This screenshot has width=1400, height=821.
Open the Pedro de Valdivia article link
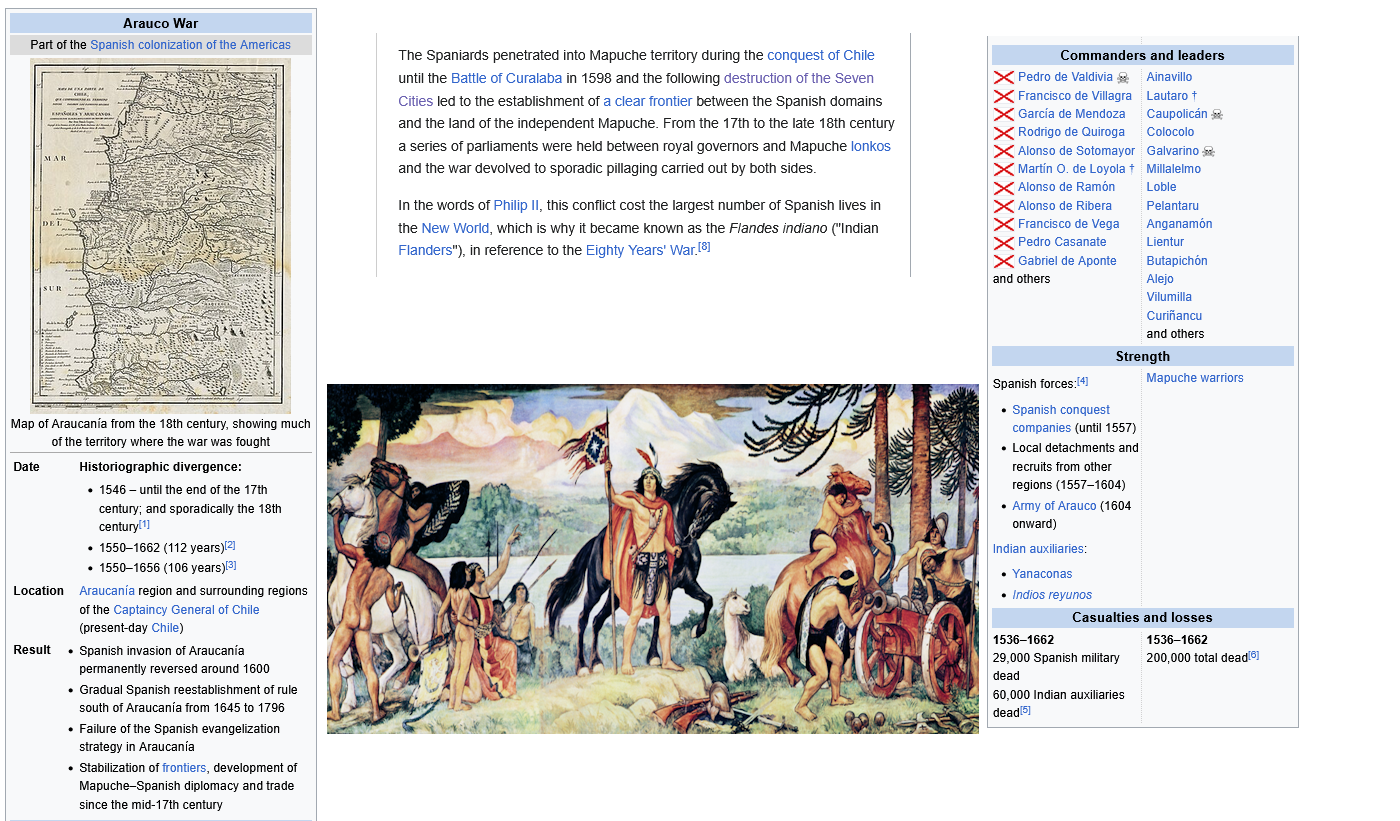pyautogui.click(x=1065, y=77)
